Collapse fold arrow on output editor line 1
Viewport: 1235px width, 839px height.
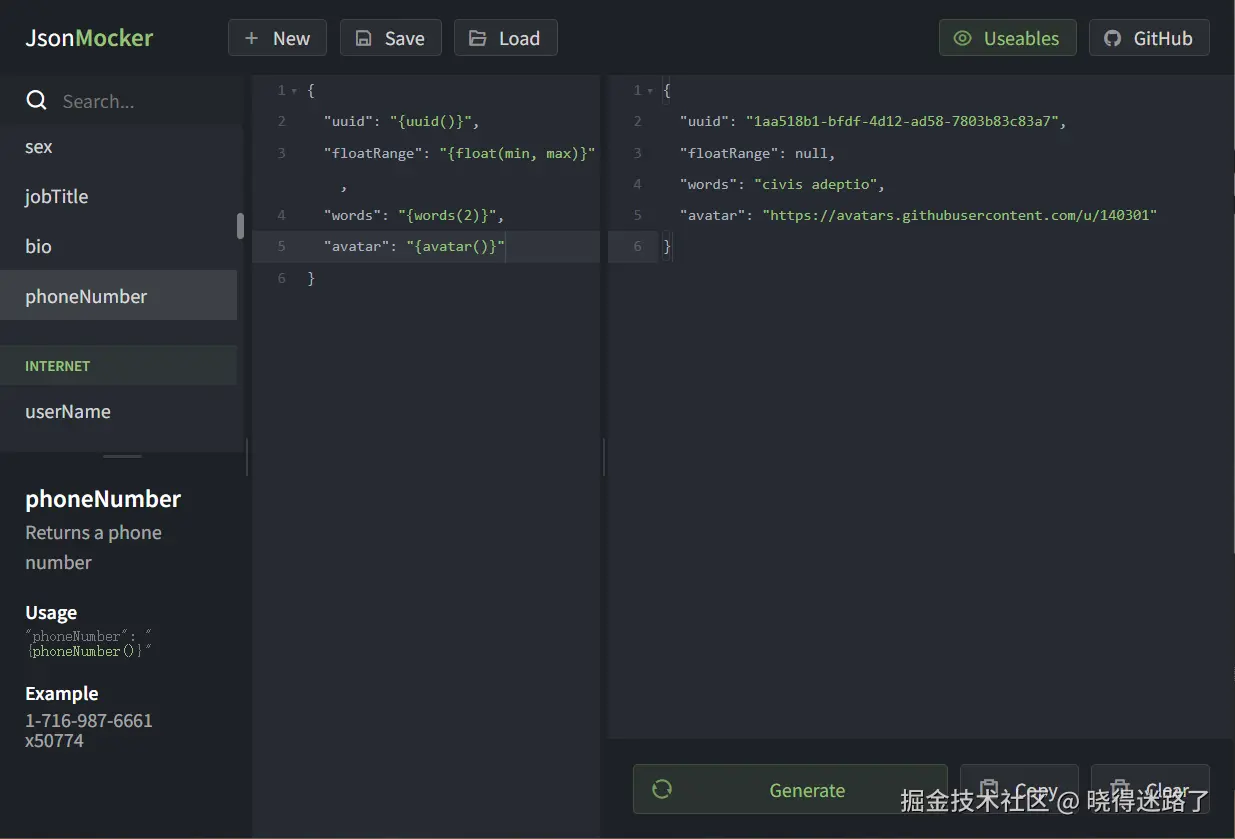[650, 91]
